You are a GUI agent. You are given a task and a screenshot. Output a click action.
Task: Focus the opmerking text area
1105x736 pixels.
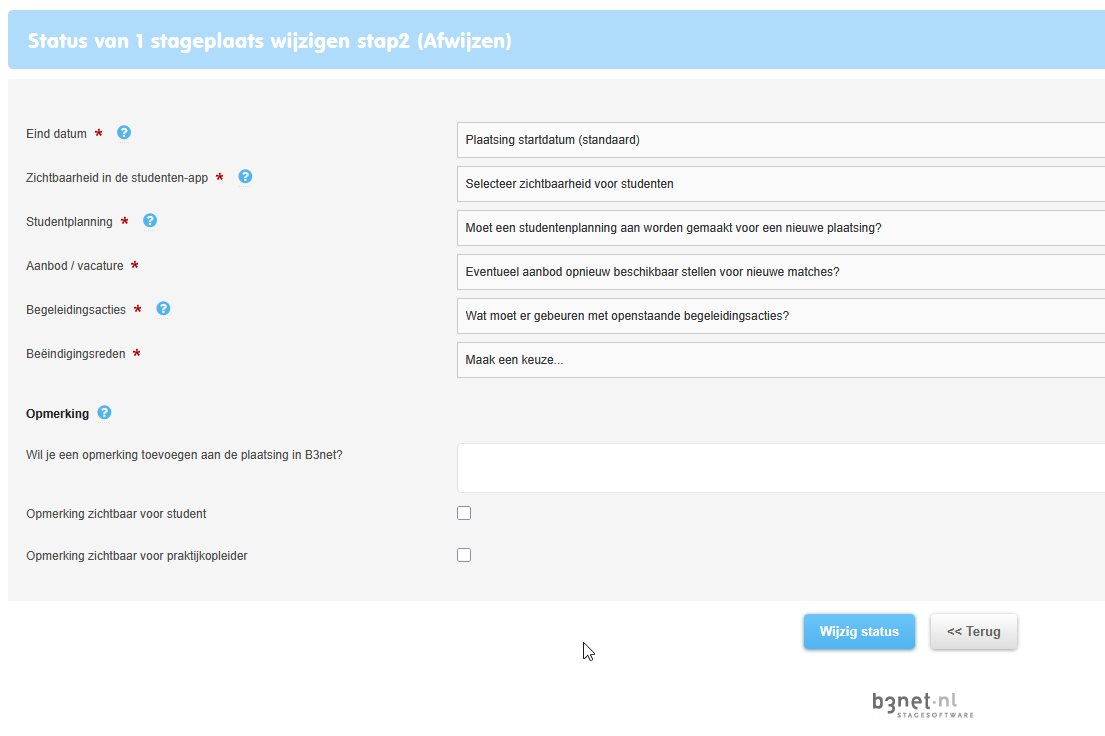pos(781,468)
